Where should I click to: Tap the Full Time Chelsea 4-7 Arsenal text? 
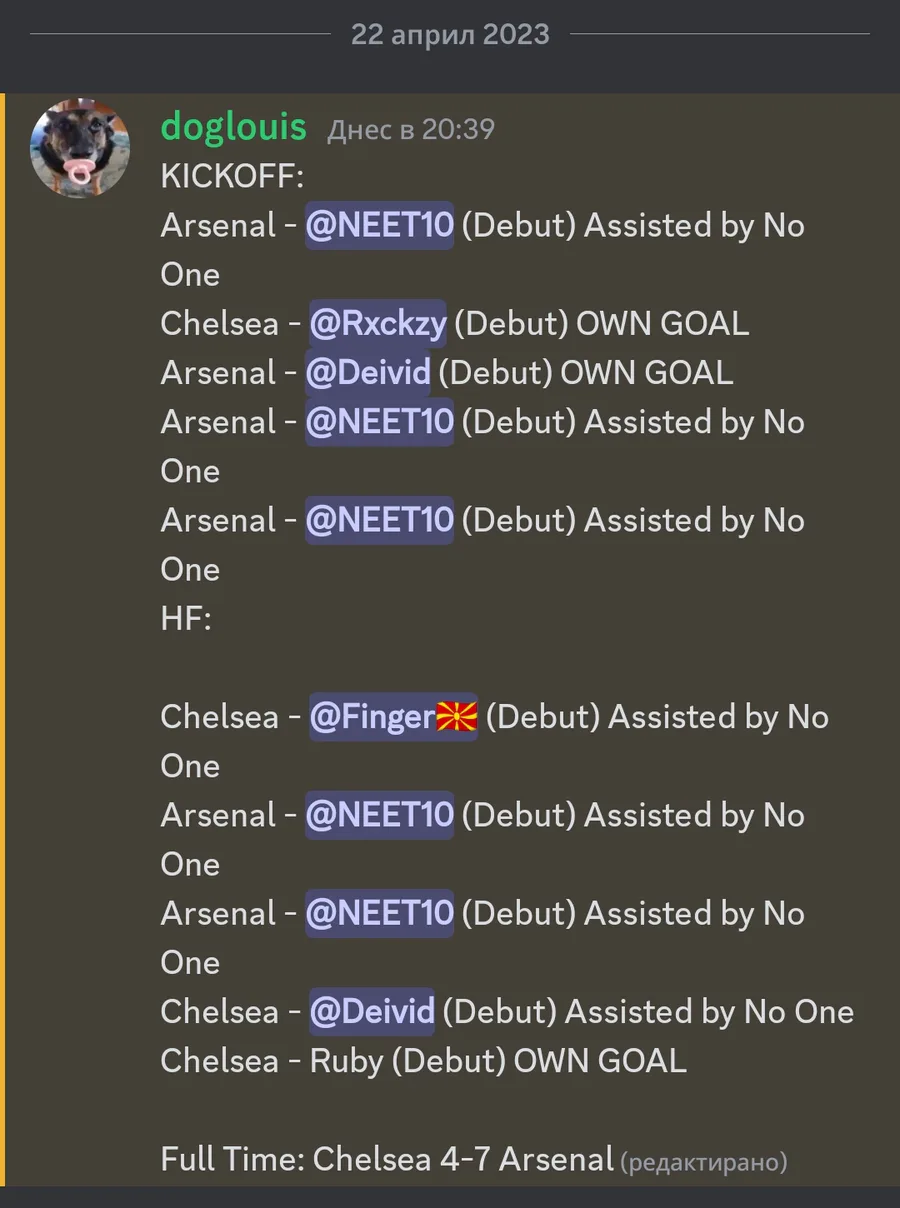386,1159
